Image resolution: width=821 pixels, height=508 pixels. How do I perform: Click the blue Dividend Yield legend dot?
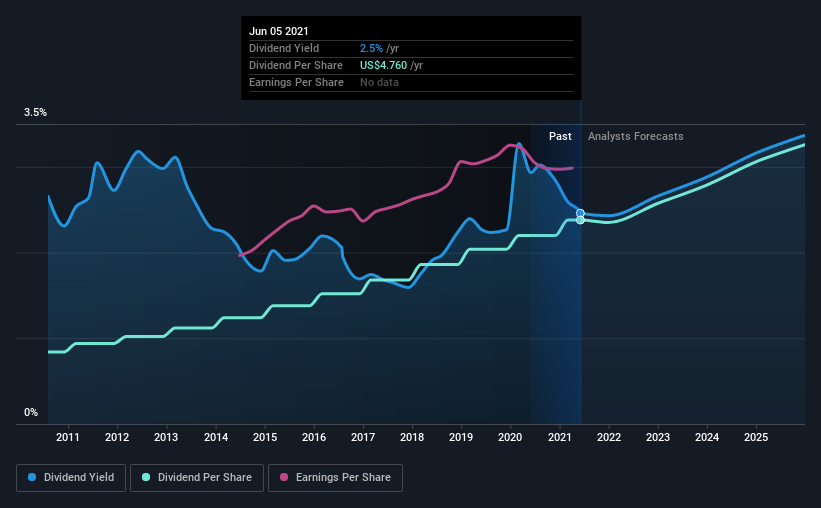32,477
